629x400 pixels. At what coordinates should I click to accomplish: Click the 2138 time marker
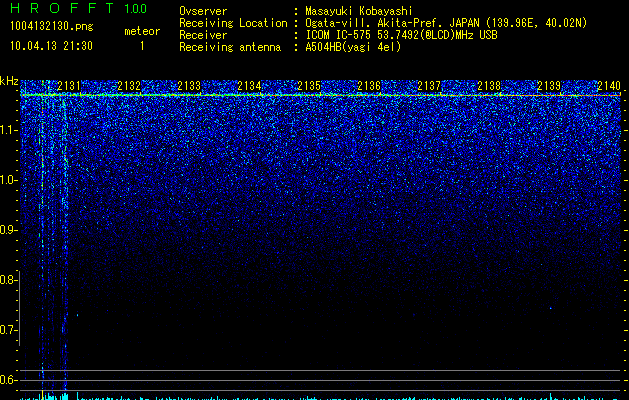(489, 86)
